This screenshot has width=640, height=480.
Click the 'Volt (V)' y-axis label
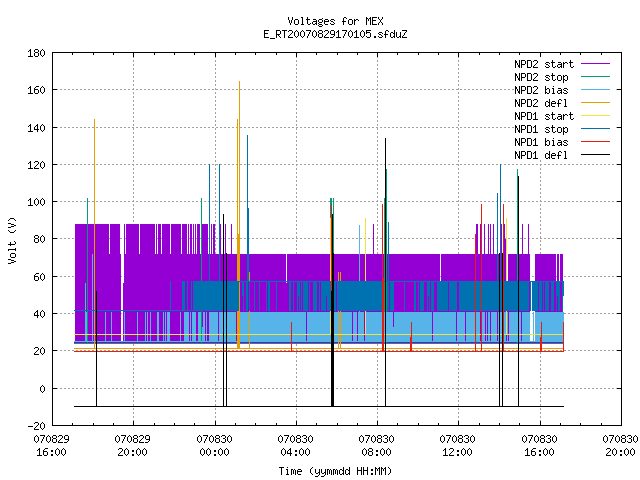click(x=12, y=241)
